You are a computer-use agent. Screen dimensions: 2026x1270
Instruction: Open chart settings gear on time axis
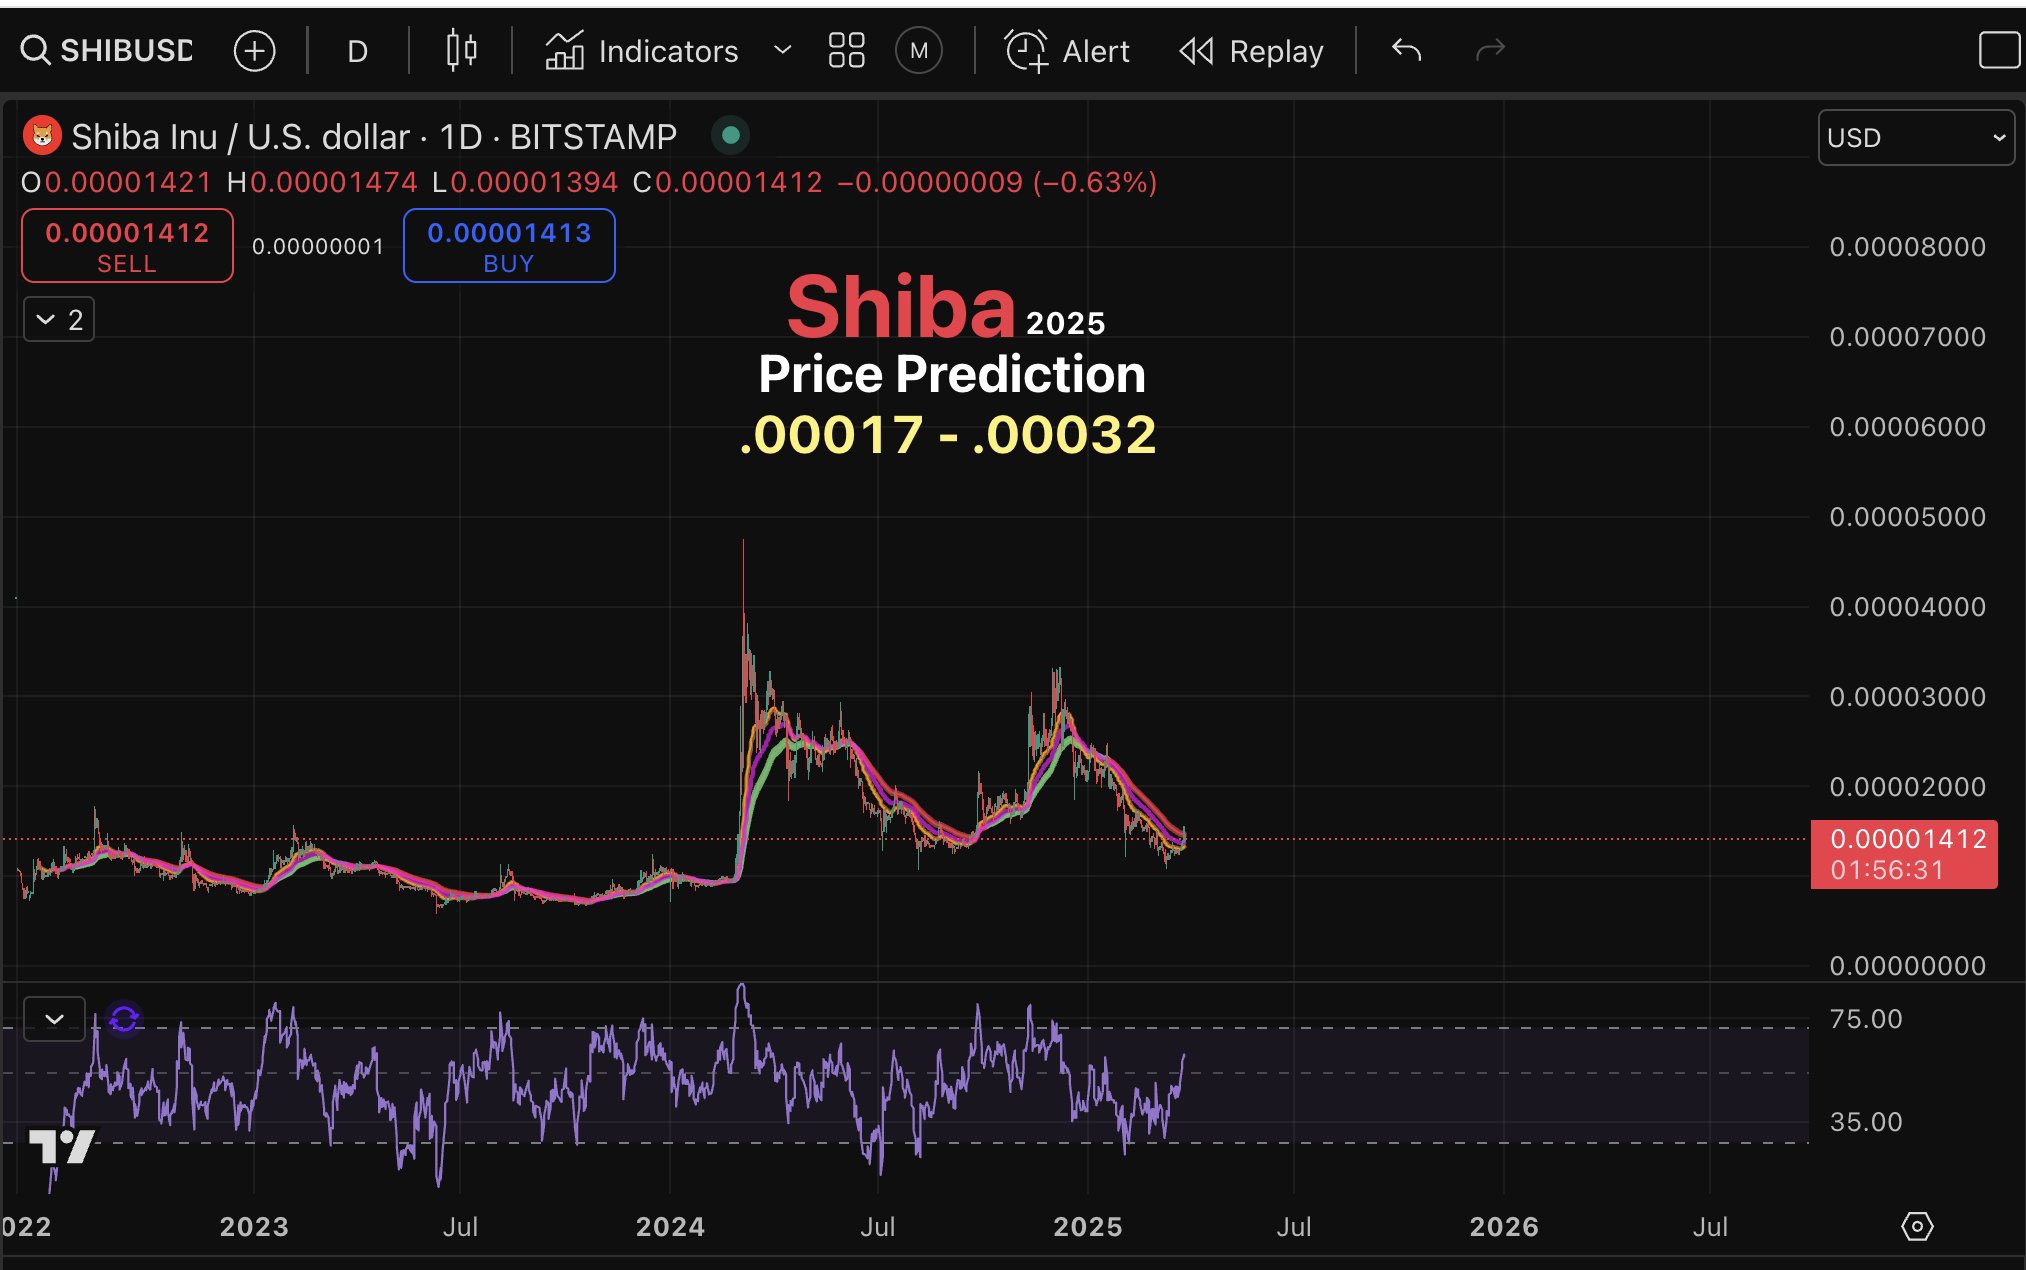pos(1917,1226)
